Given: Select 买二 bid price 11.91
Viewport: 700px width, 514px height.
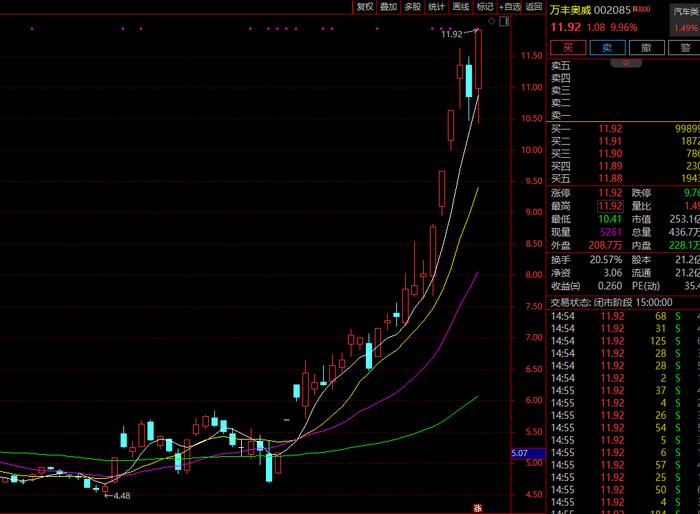Looking at the screenshot, I should (x=610, y=142).
